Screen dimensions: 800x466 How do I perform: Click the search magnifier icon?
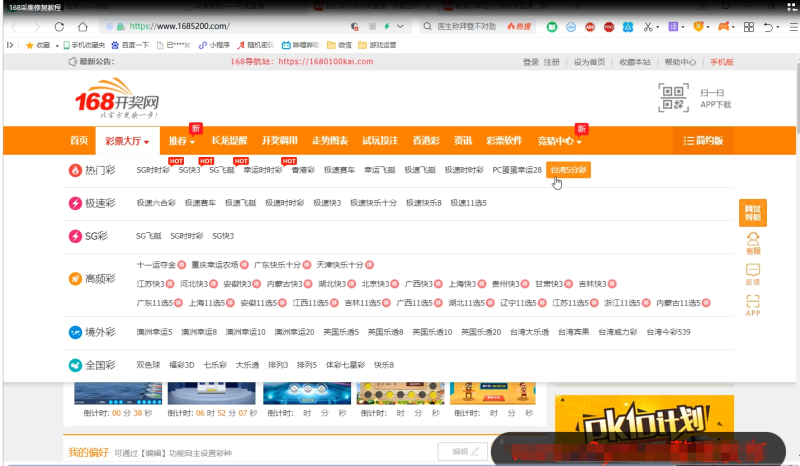[x=428, y=26]
